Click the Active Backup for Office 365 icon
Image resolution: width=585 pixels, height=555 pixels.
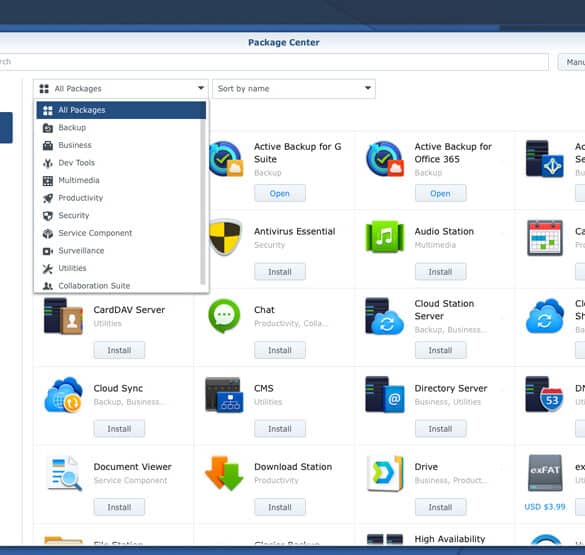click(x=385, y=159)
